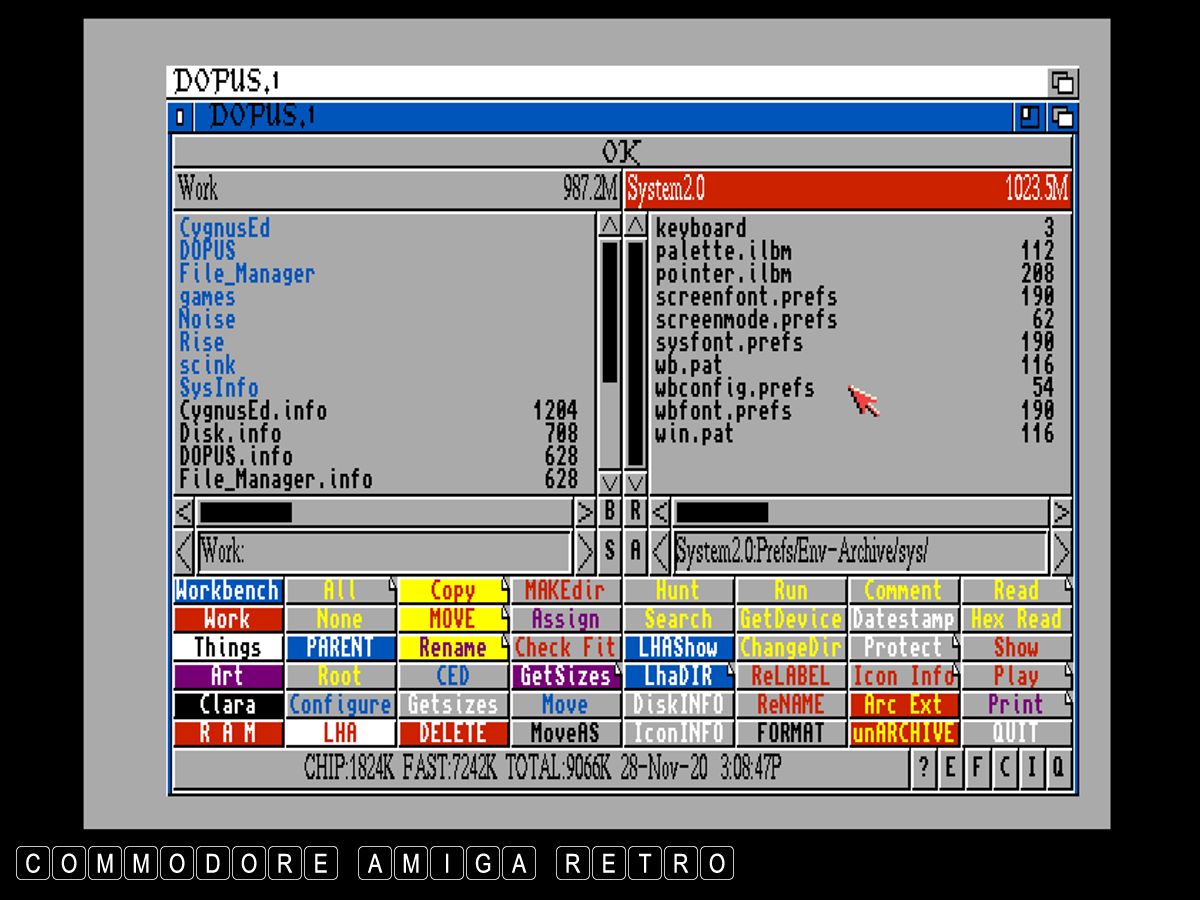Select the palette.ilbm file in right pane

coord(722,250)
